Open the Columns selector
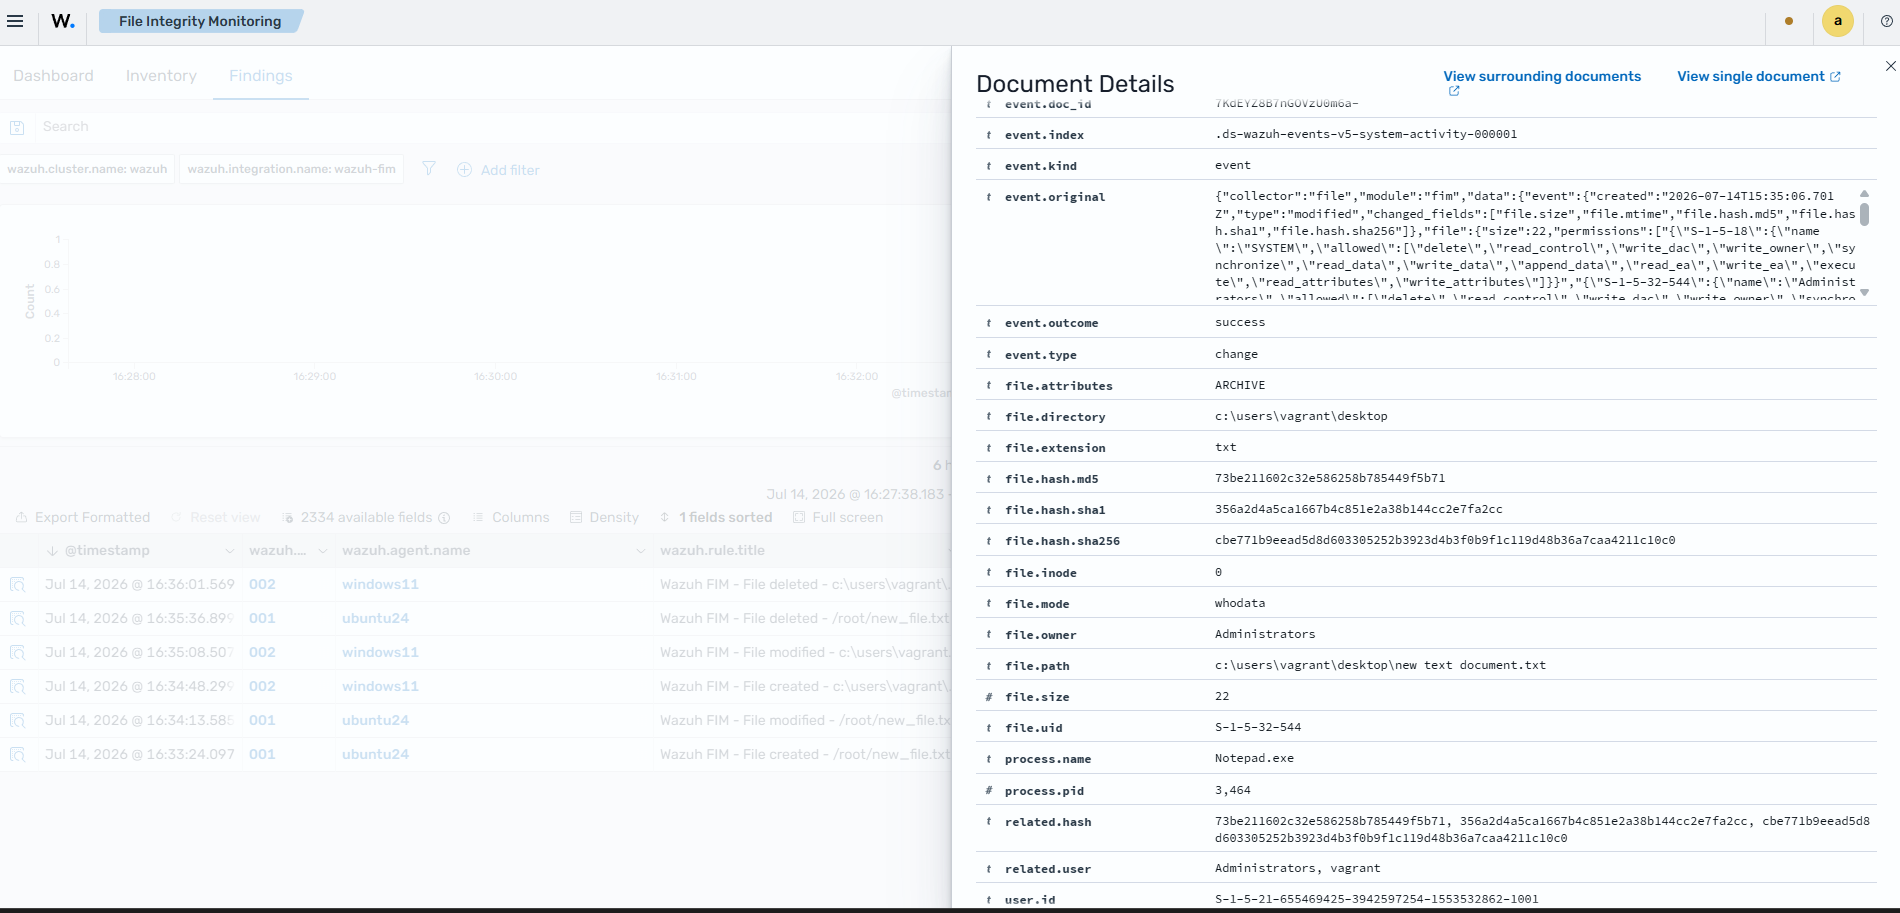Screen dimensions: 1900x913 point(511,517)
